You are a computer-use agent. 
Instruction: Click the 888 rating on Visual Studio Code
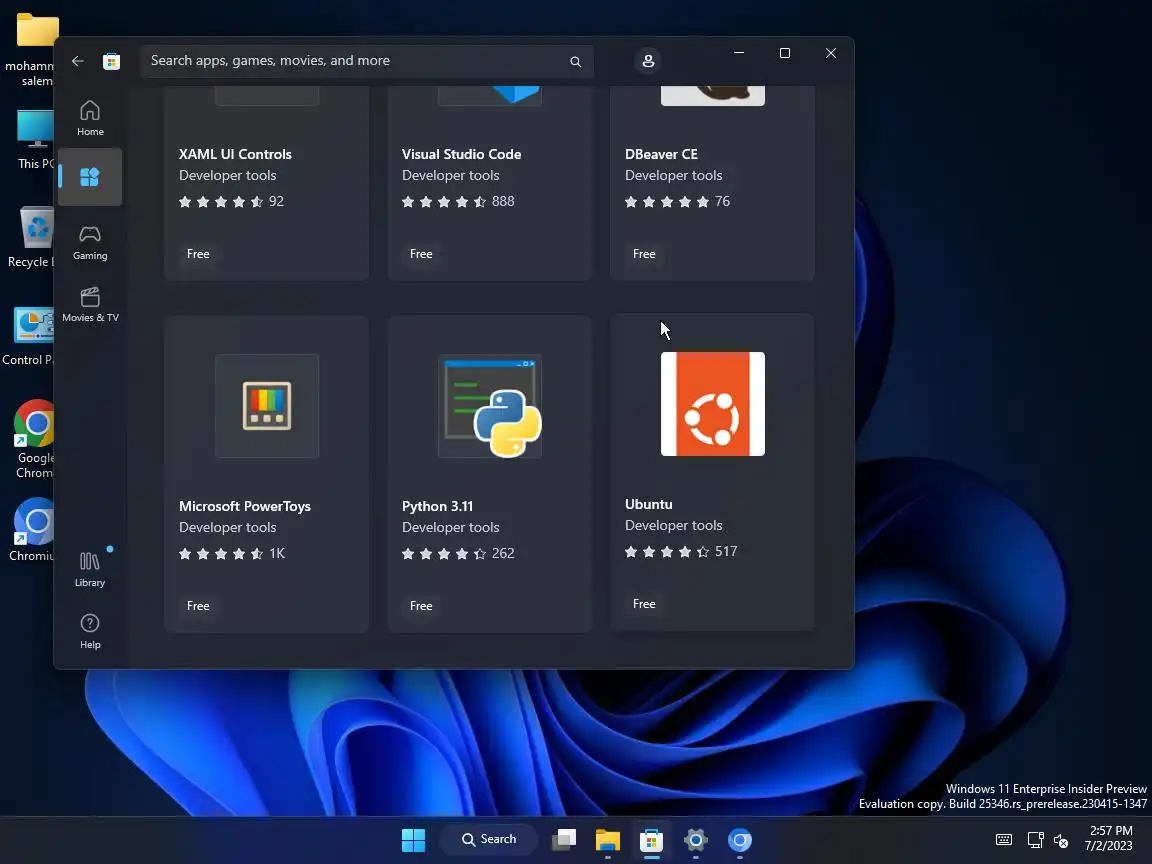point(503,201)
